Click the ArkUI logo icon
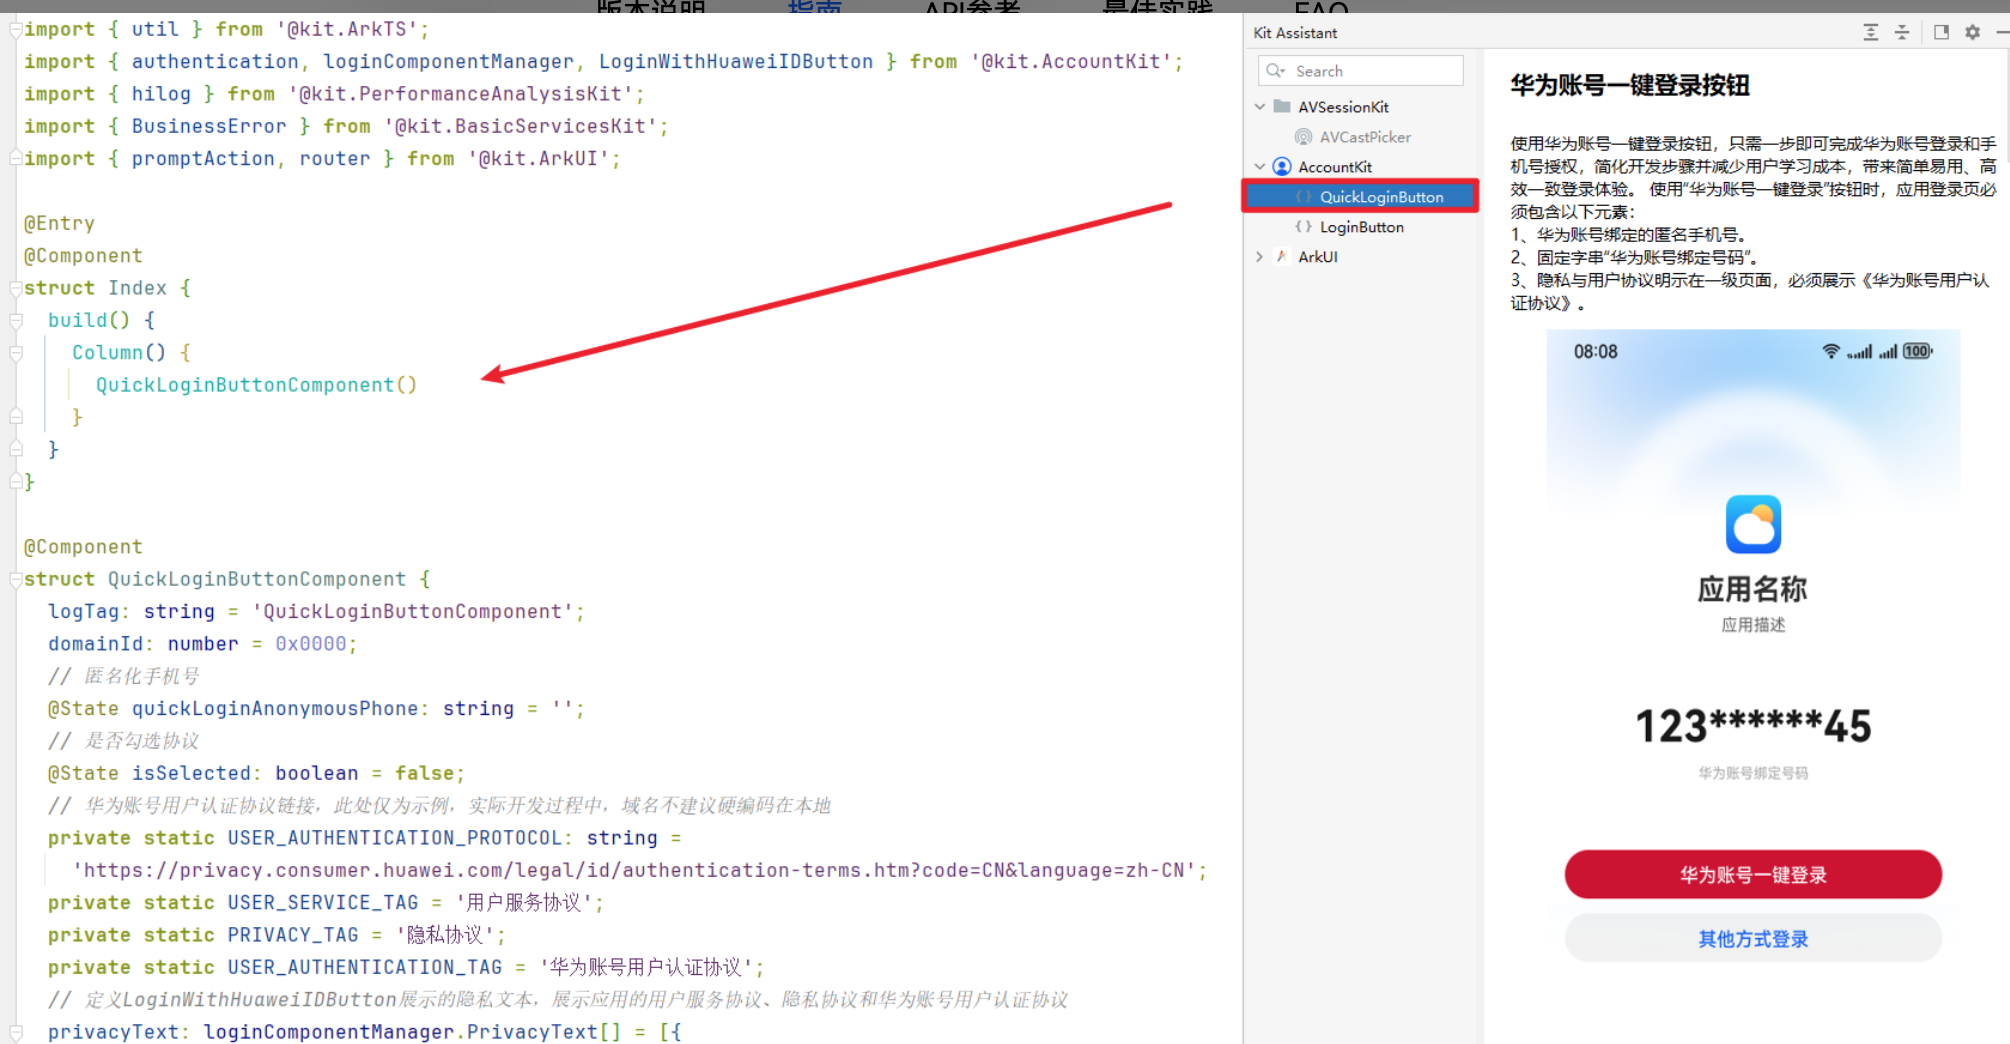 coord(1281,257)
